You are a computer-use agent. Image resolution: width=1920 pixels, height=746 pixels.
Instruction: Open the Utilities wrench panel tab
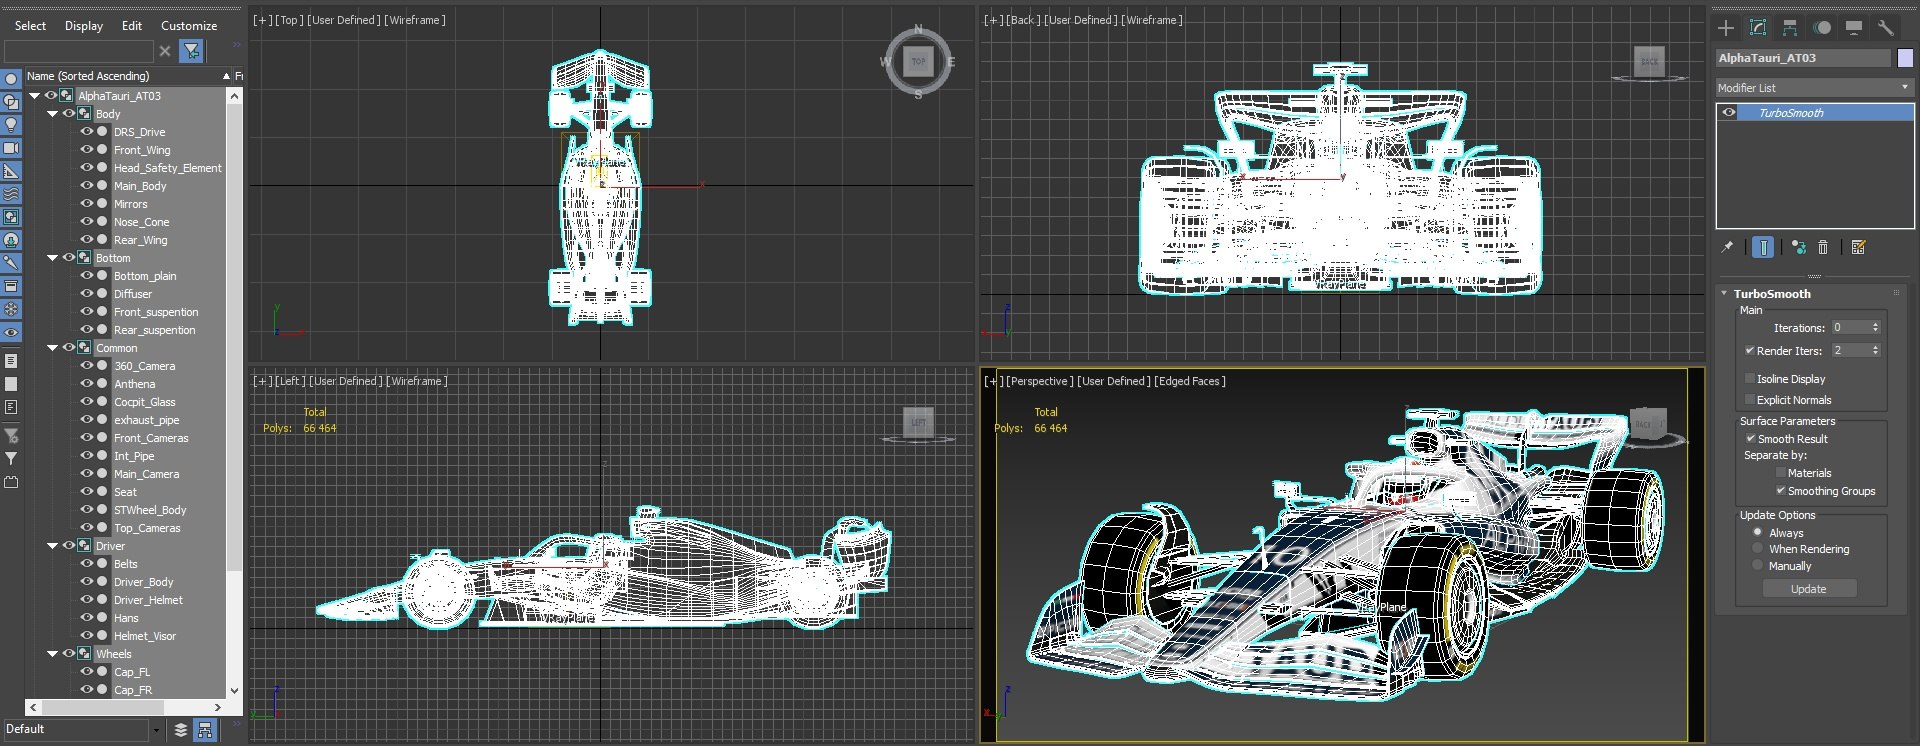point(1886,28)
